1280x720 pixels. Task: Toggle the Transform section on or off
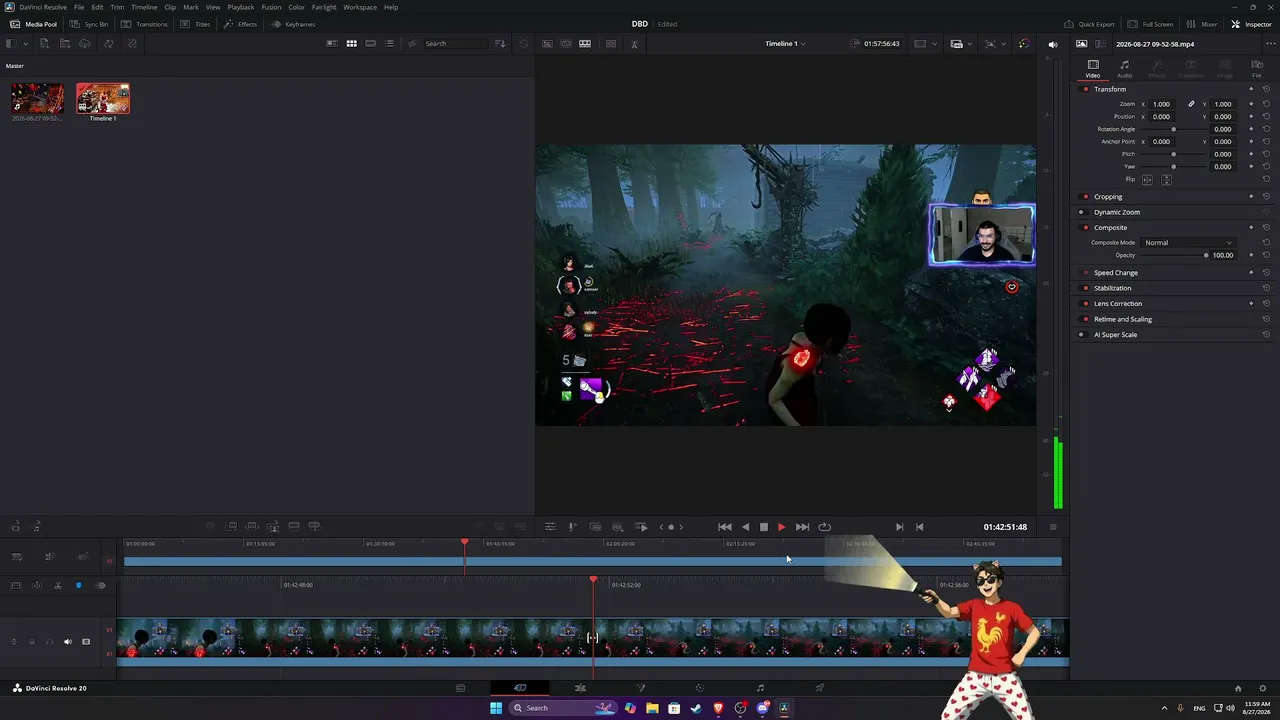pos(1085,89)
